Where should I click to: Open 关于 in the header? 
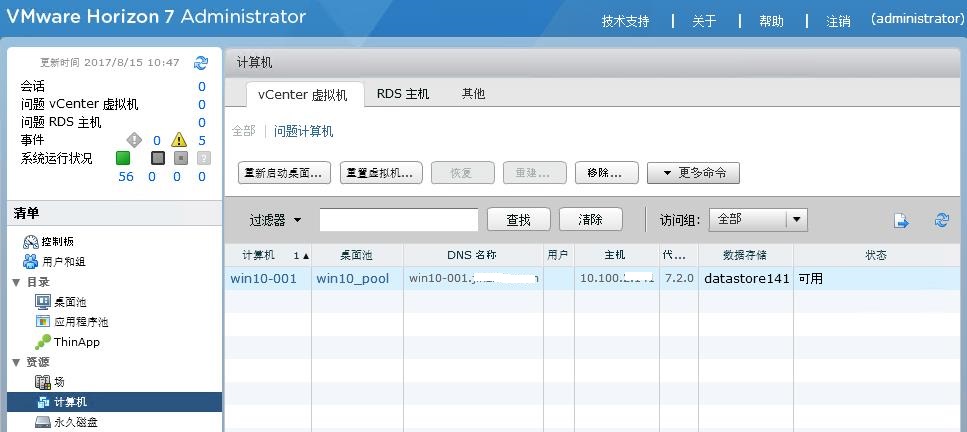(704, 21)
